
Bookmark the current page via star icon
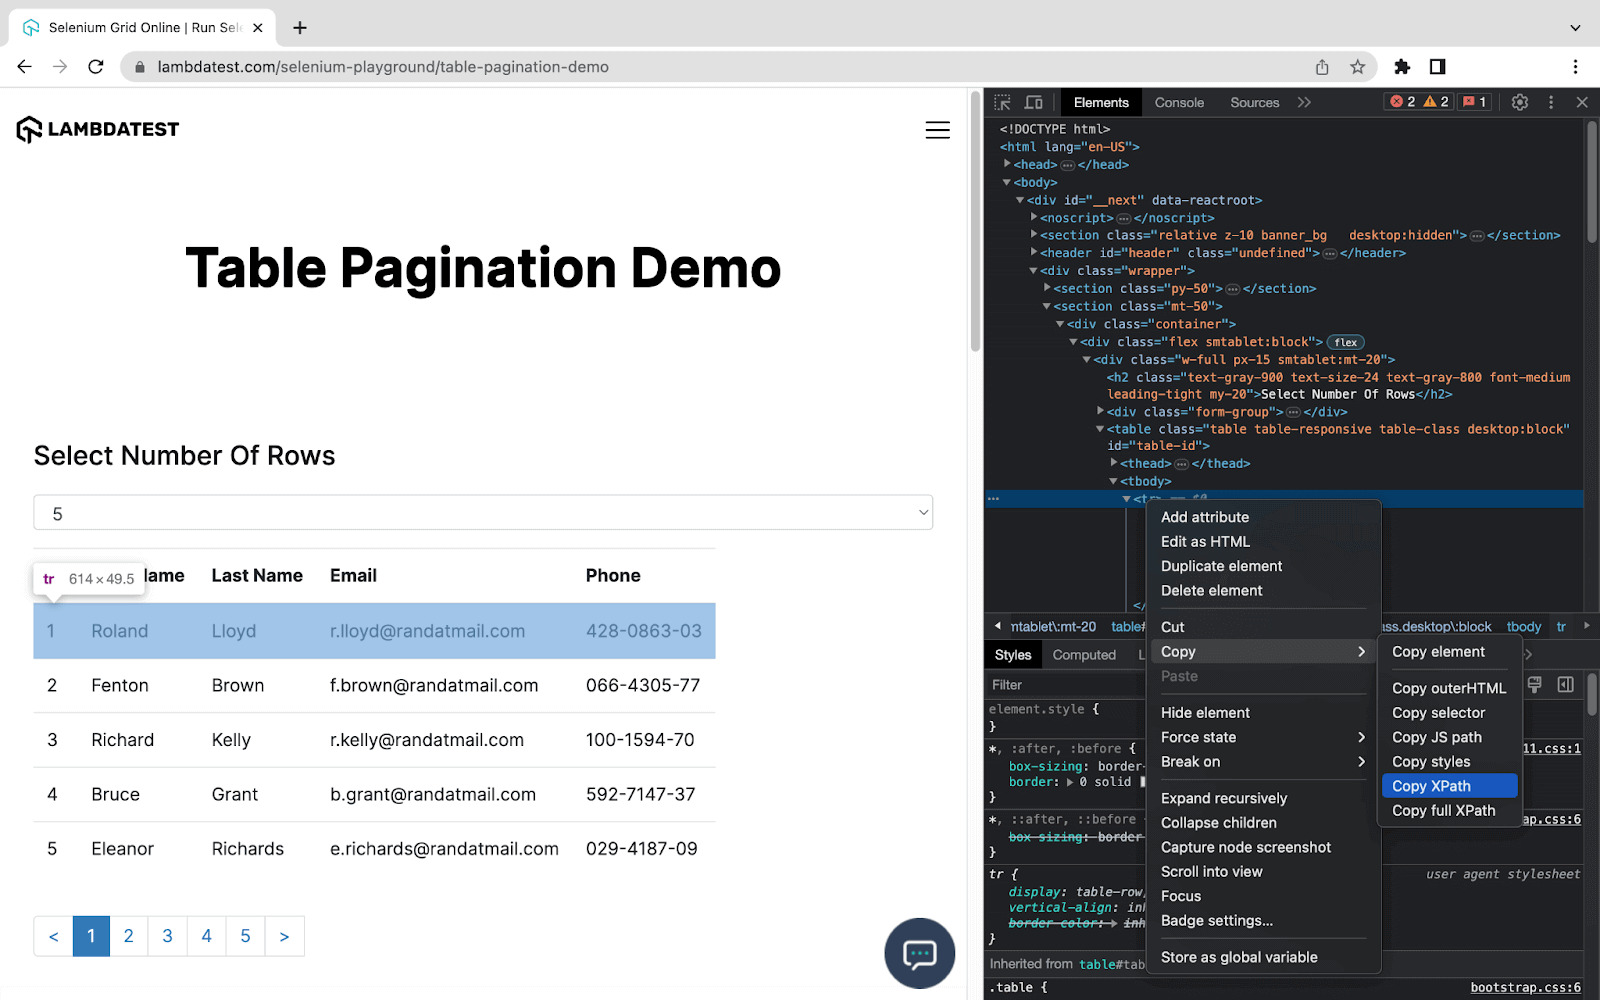coord(1357,66)
